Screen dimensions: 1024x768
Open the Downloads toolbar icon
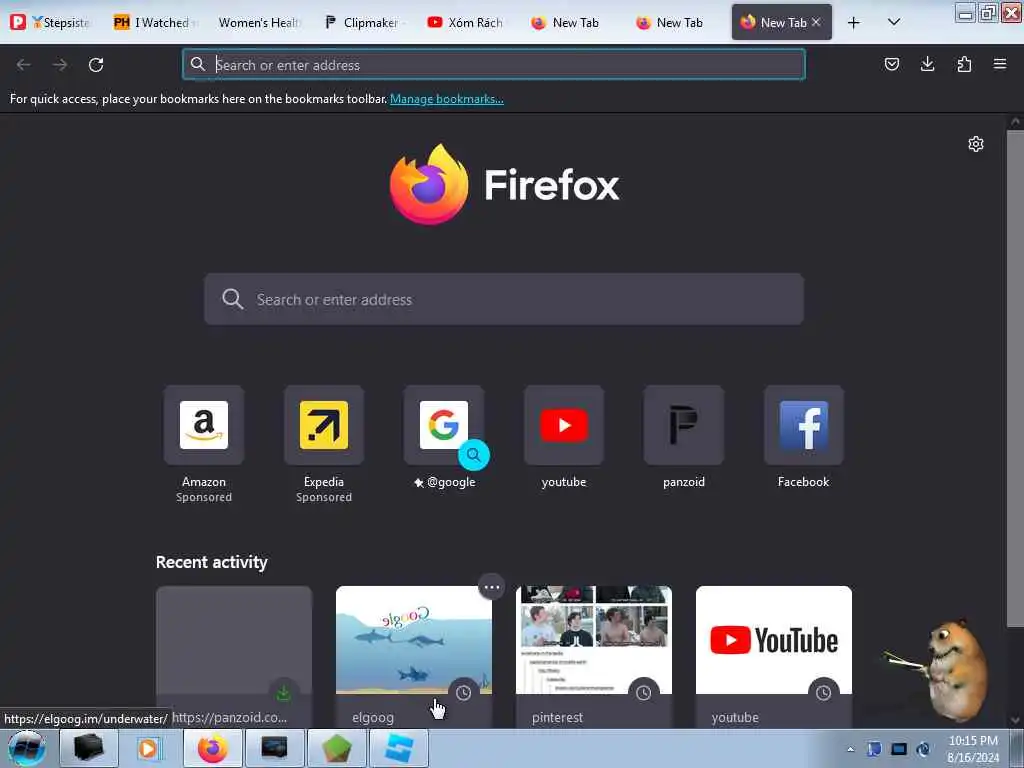pos(927,64)
